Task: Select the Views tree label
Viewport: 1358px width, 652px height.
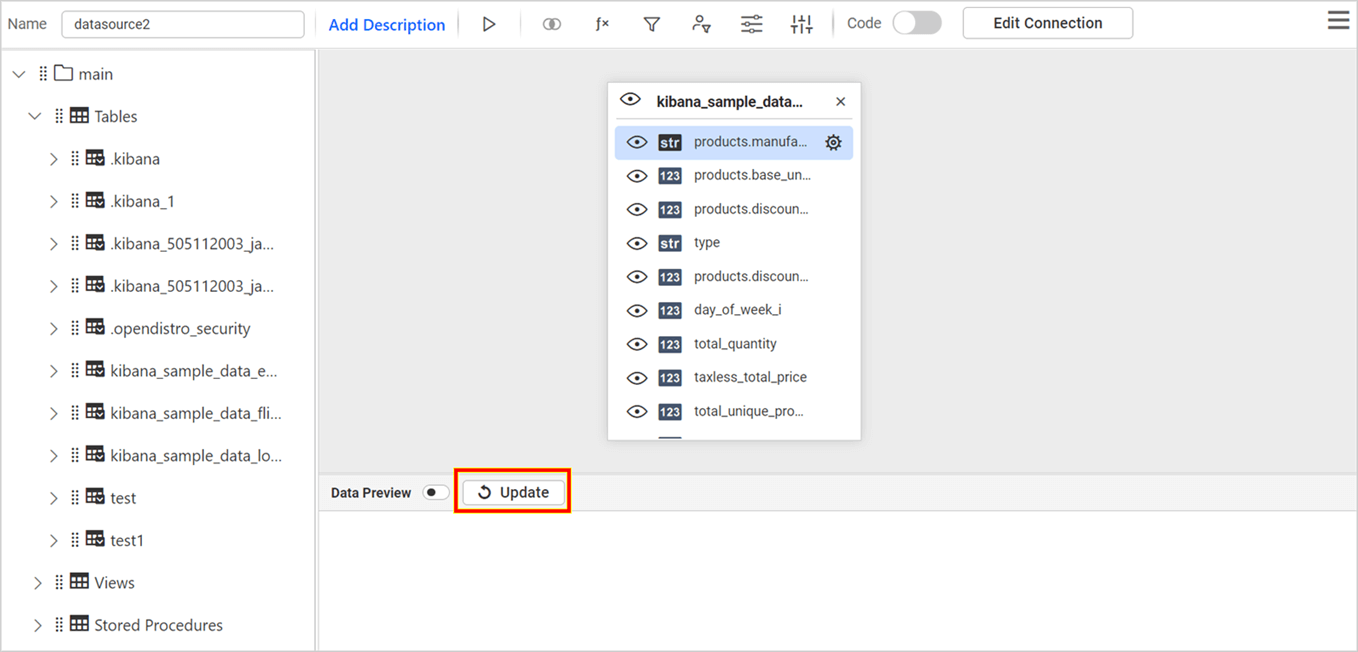Action: [114, 583]
